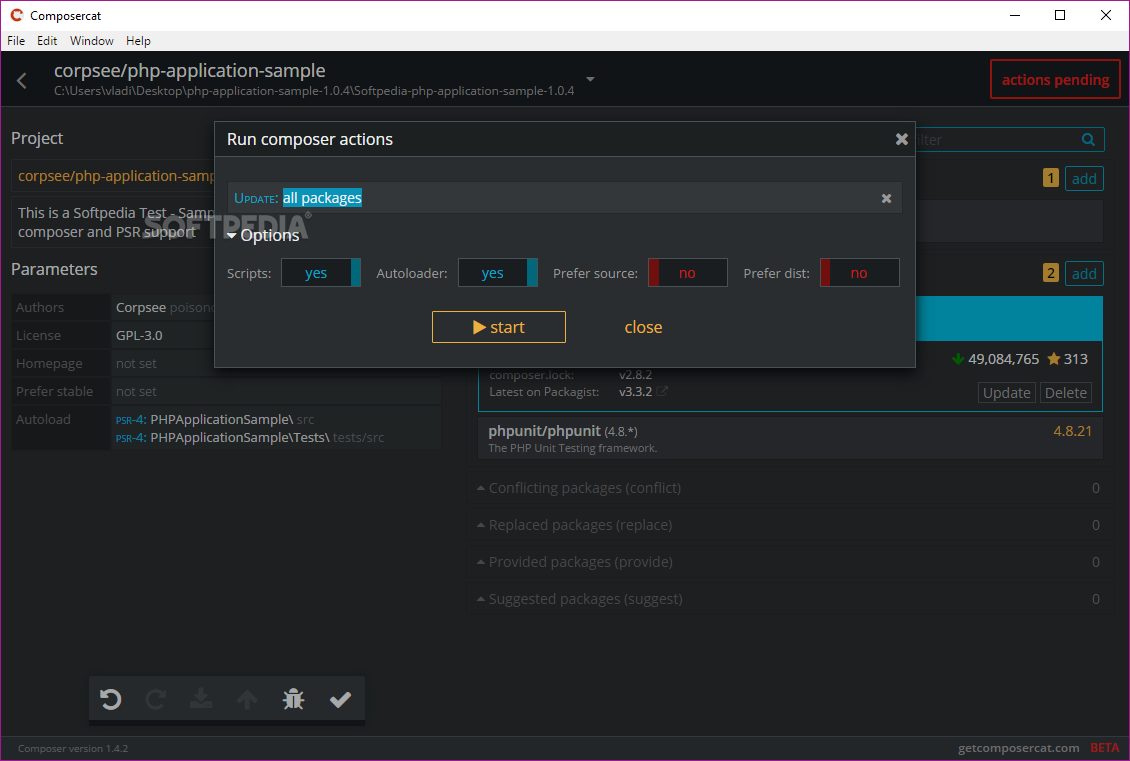Screen dimensions: 1130x761
Task: Click the redo icon in bottom toolbar
Action: 156,699
